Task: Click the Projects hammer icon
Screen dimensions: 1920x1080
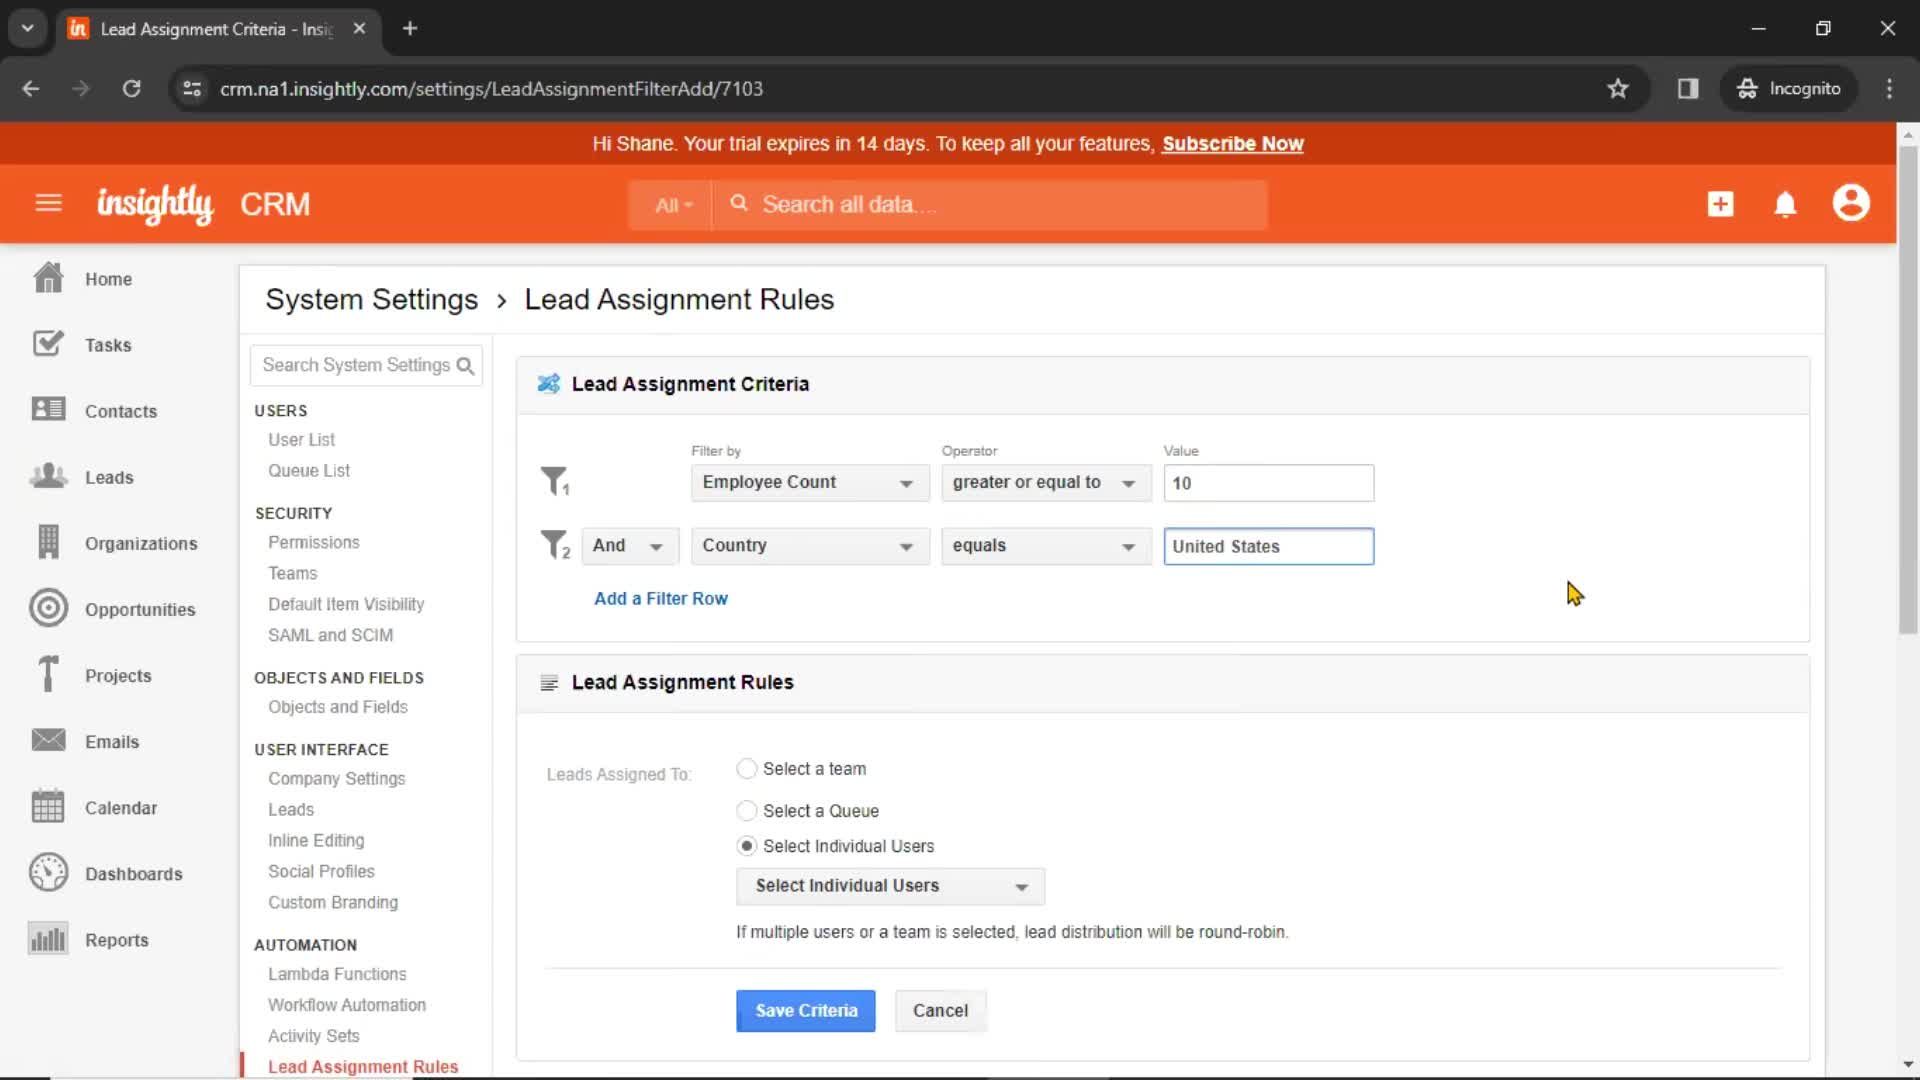Action: point(48,674)
